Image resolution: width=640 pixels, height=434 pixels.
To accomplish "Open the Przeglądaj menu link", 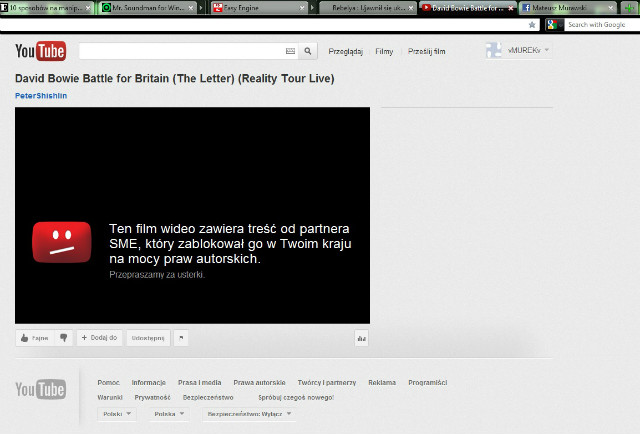I will [346, 51].
